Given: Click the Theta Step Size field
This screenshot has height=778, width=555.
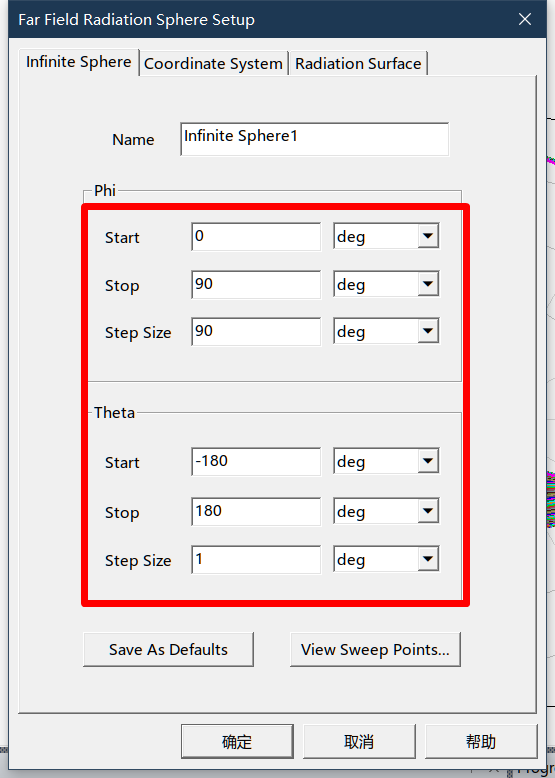Looking at the screenshot, I should pyautogui.click(x=256, y=560).
